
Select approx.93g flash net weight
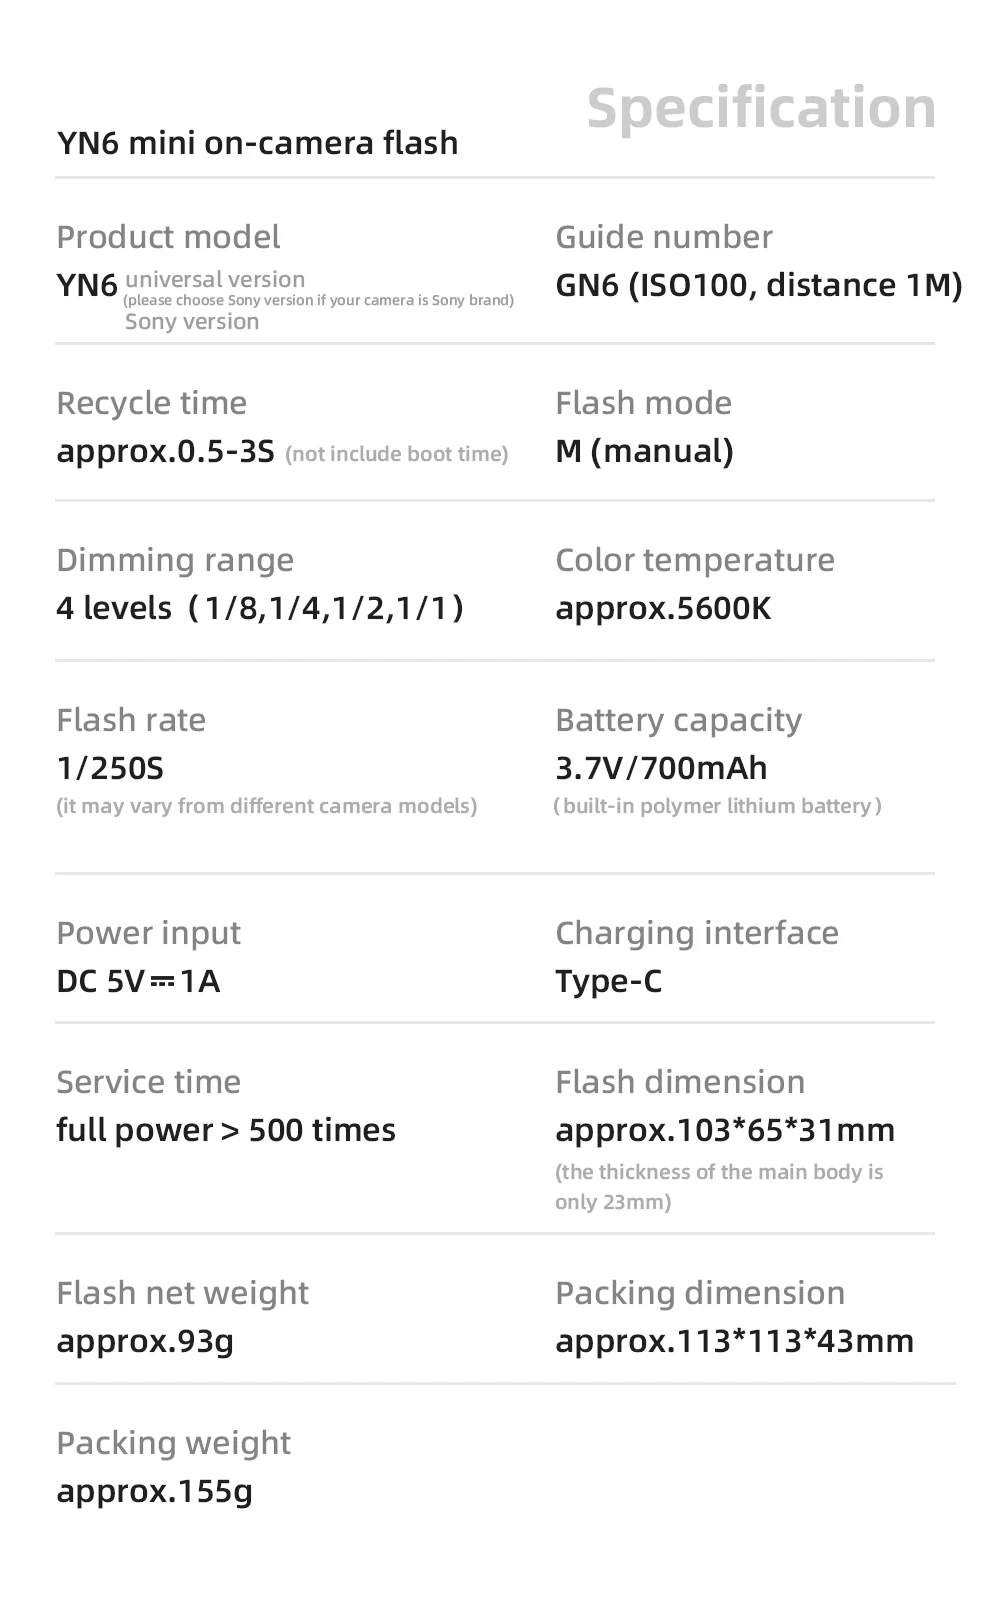pyautogui.click(x=145, y=1341)
